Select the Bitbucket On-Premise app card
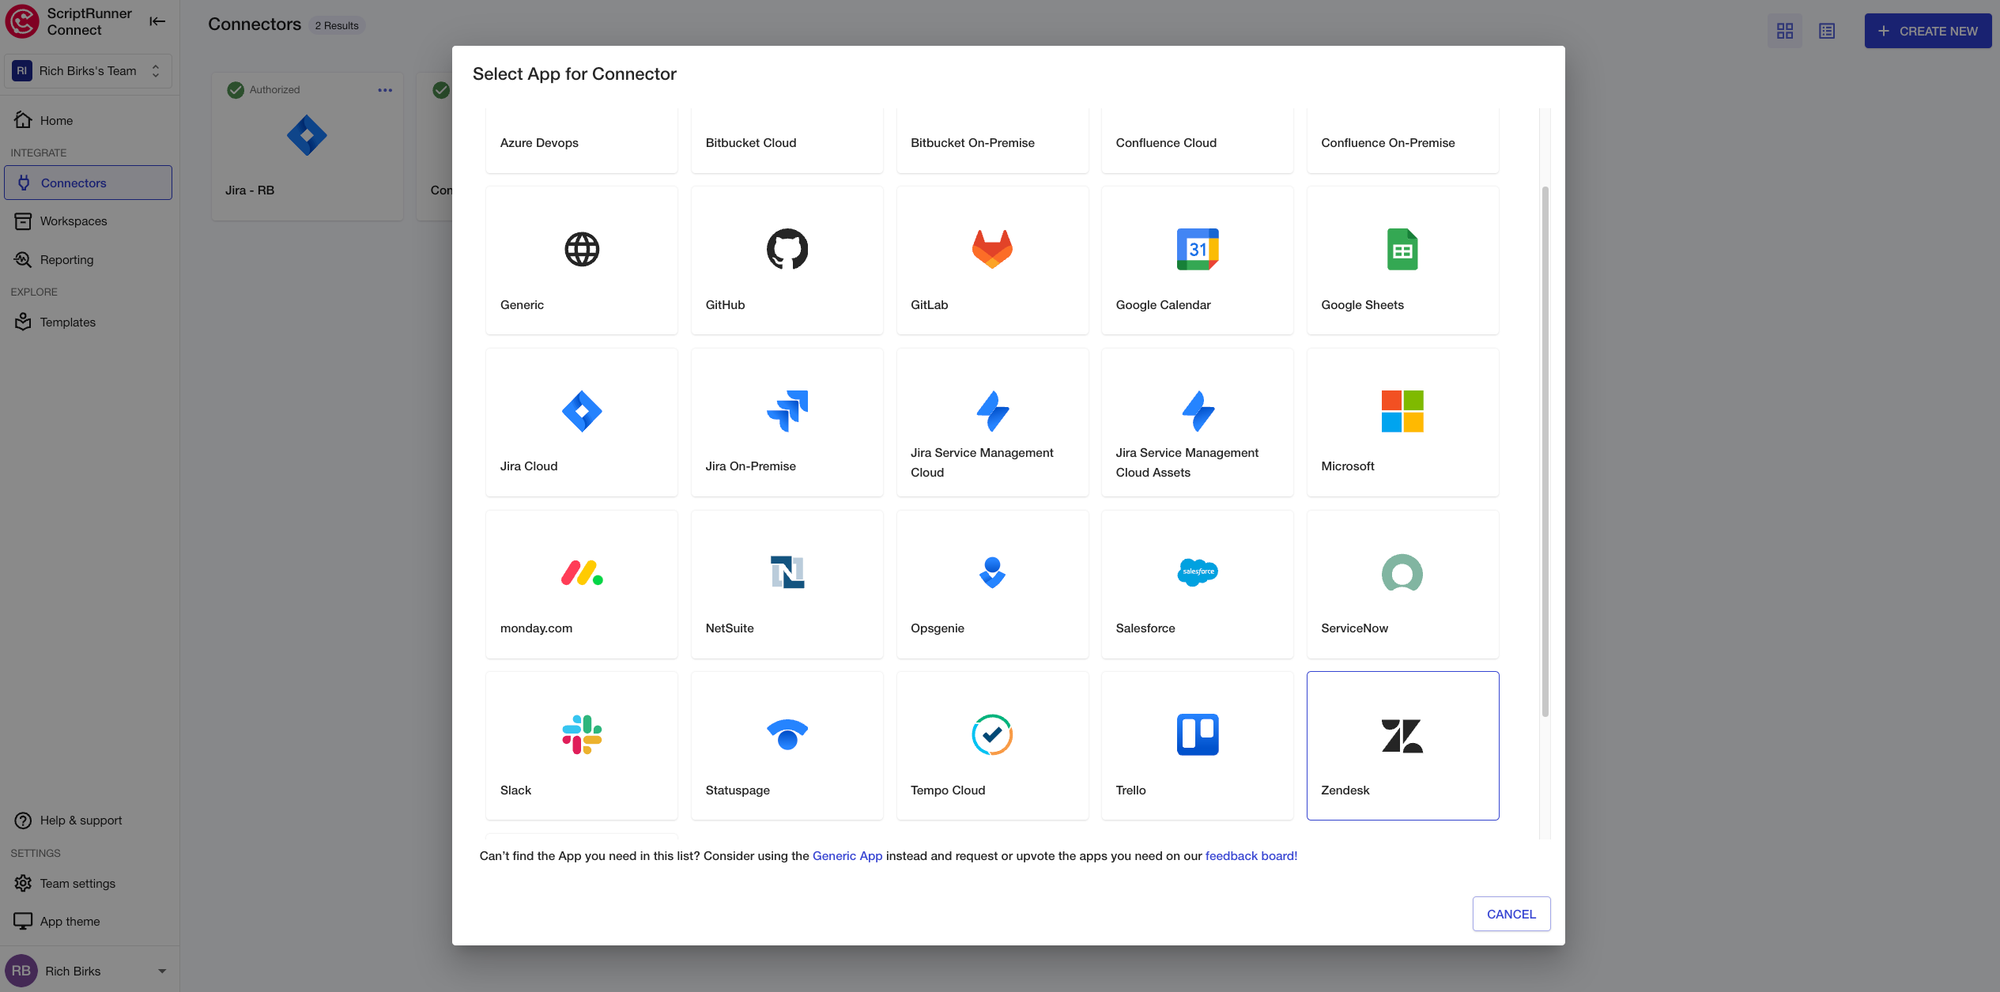The image size is (2000, 992). click(992, 140)
